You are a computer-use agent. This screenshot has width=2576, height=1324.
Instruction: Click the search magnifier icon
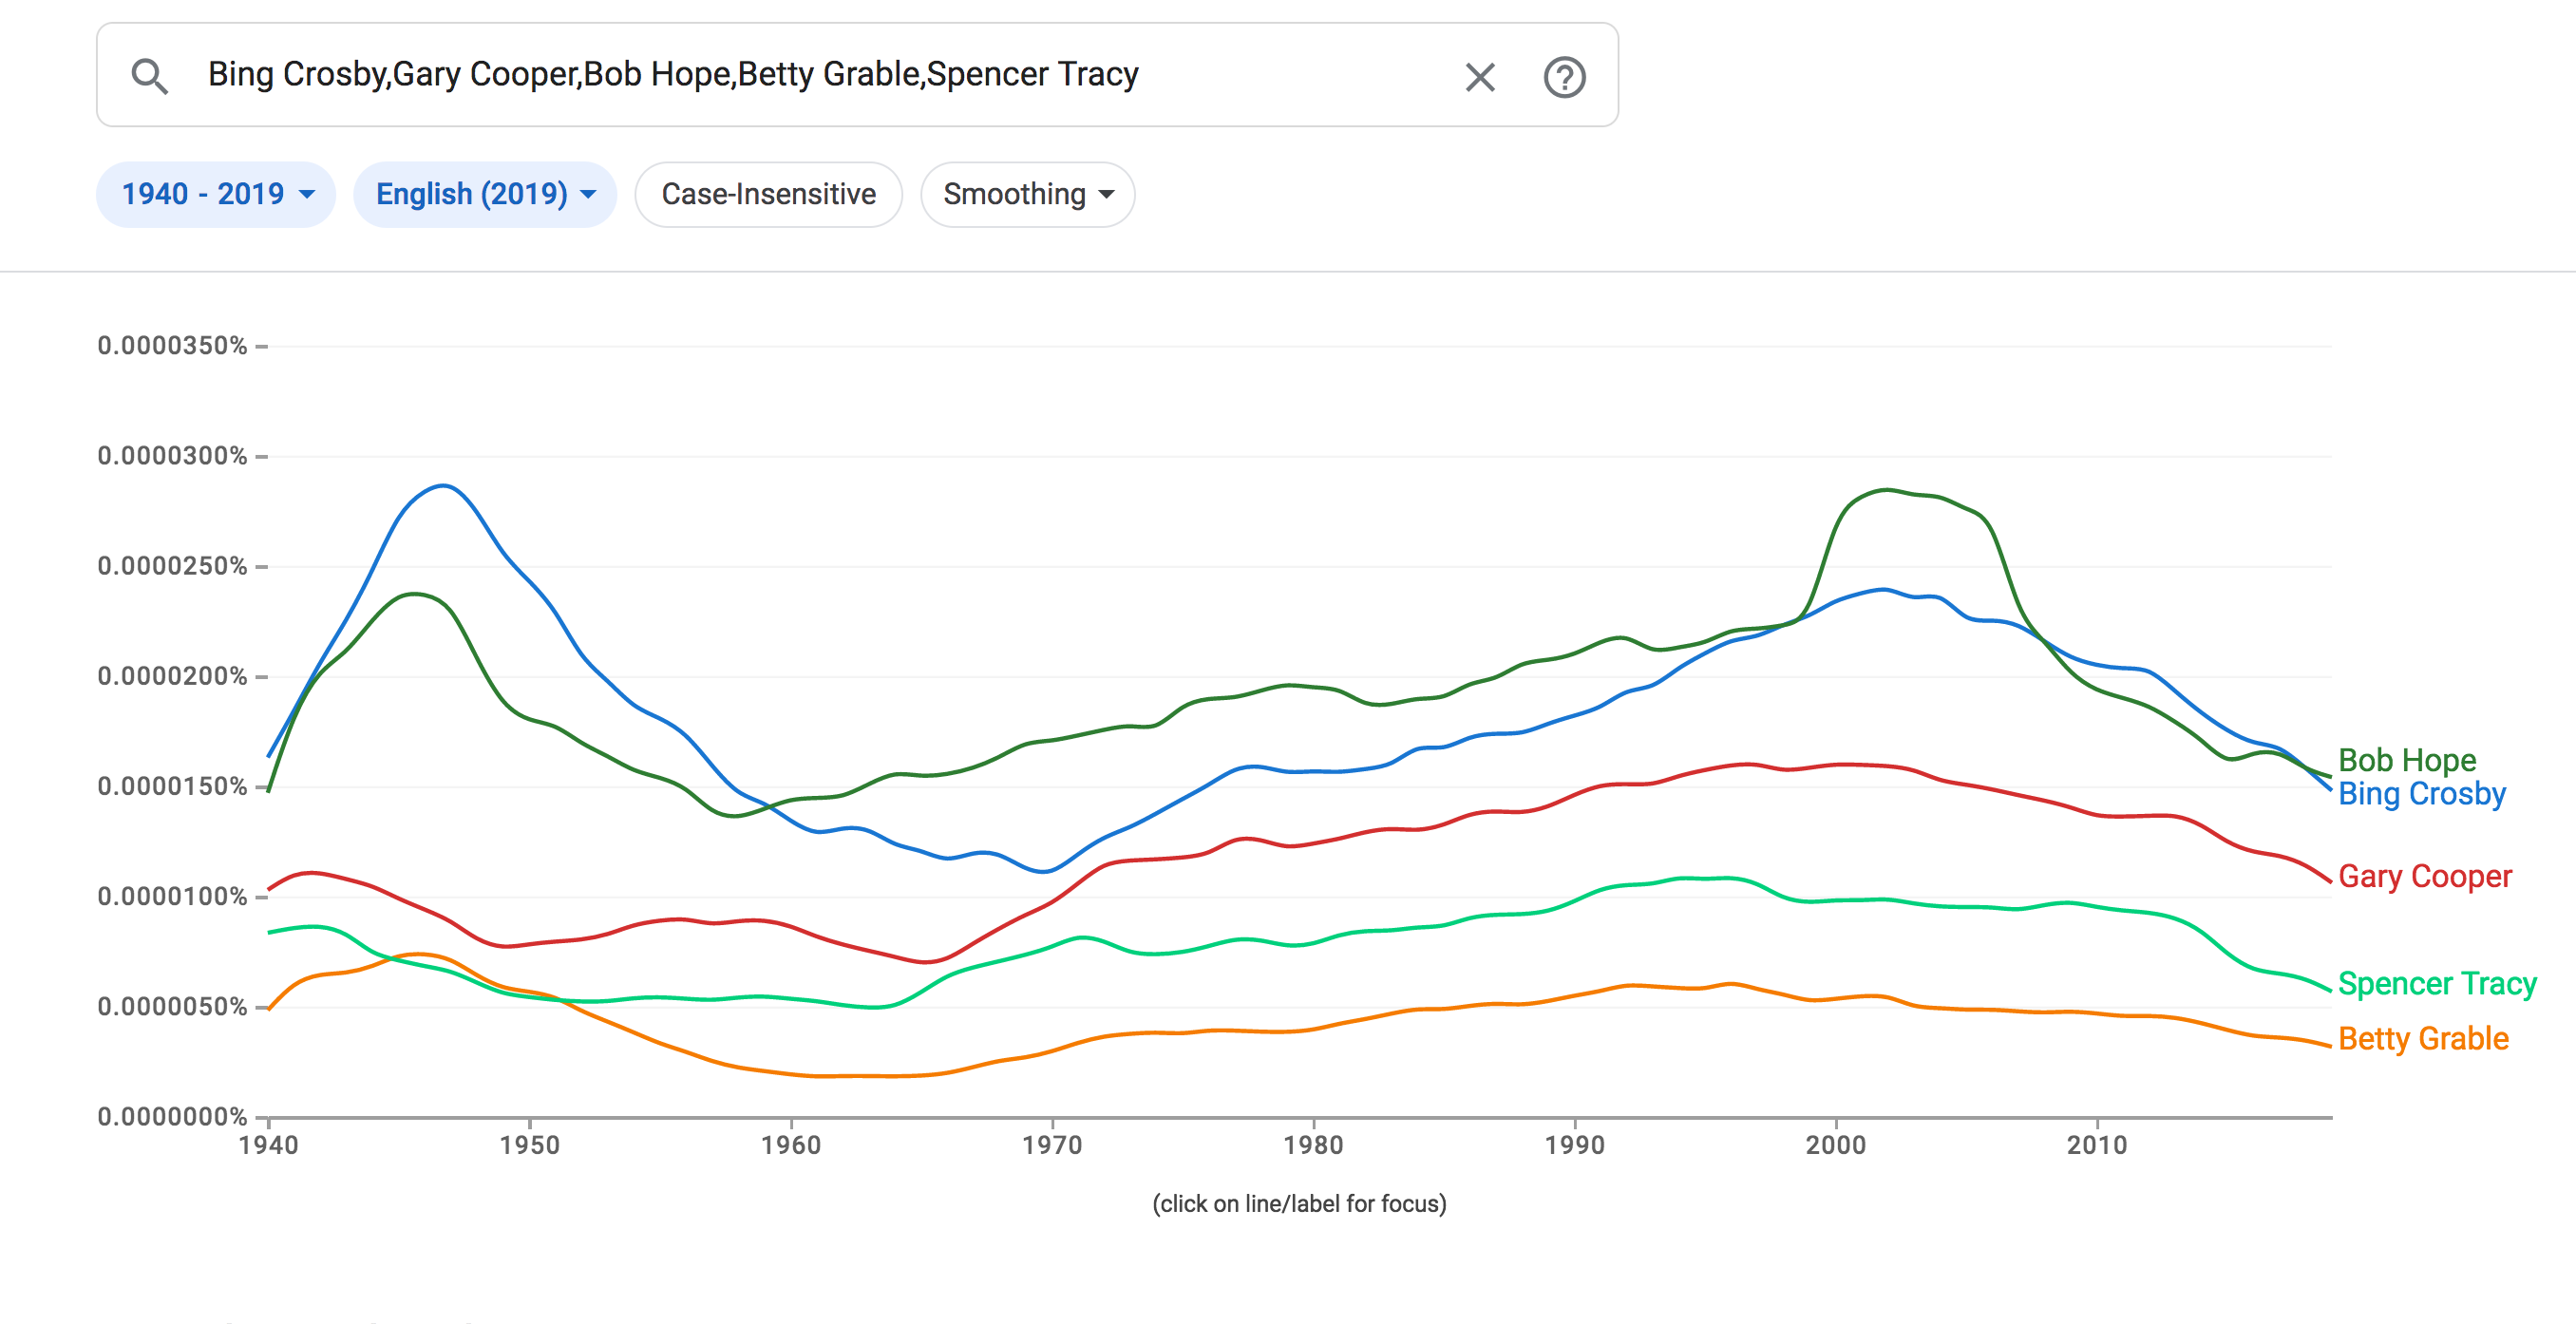[151, 75]
